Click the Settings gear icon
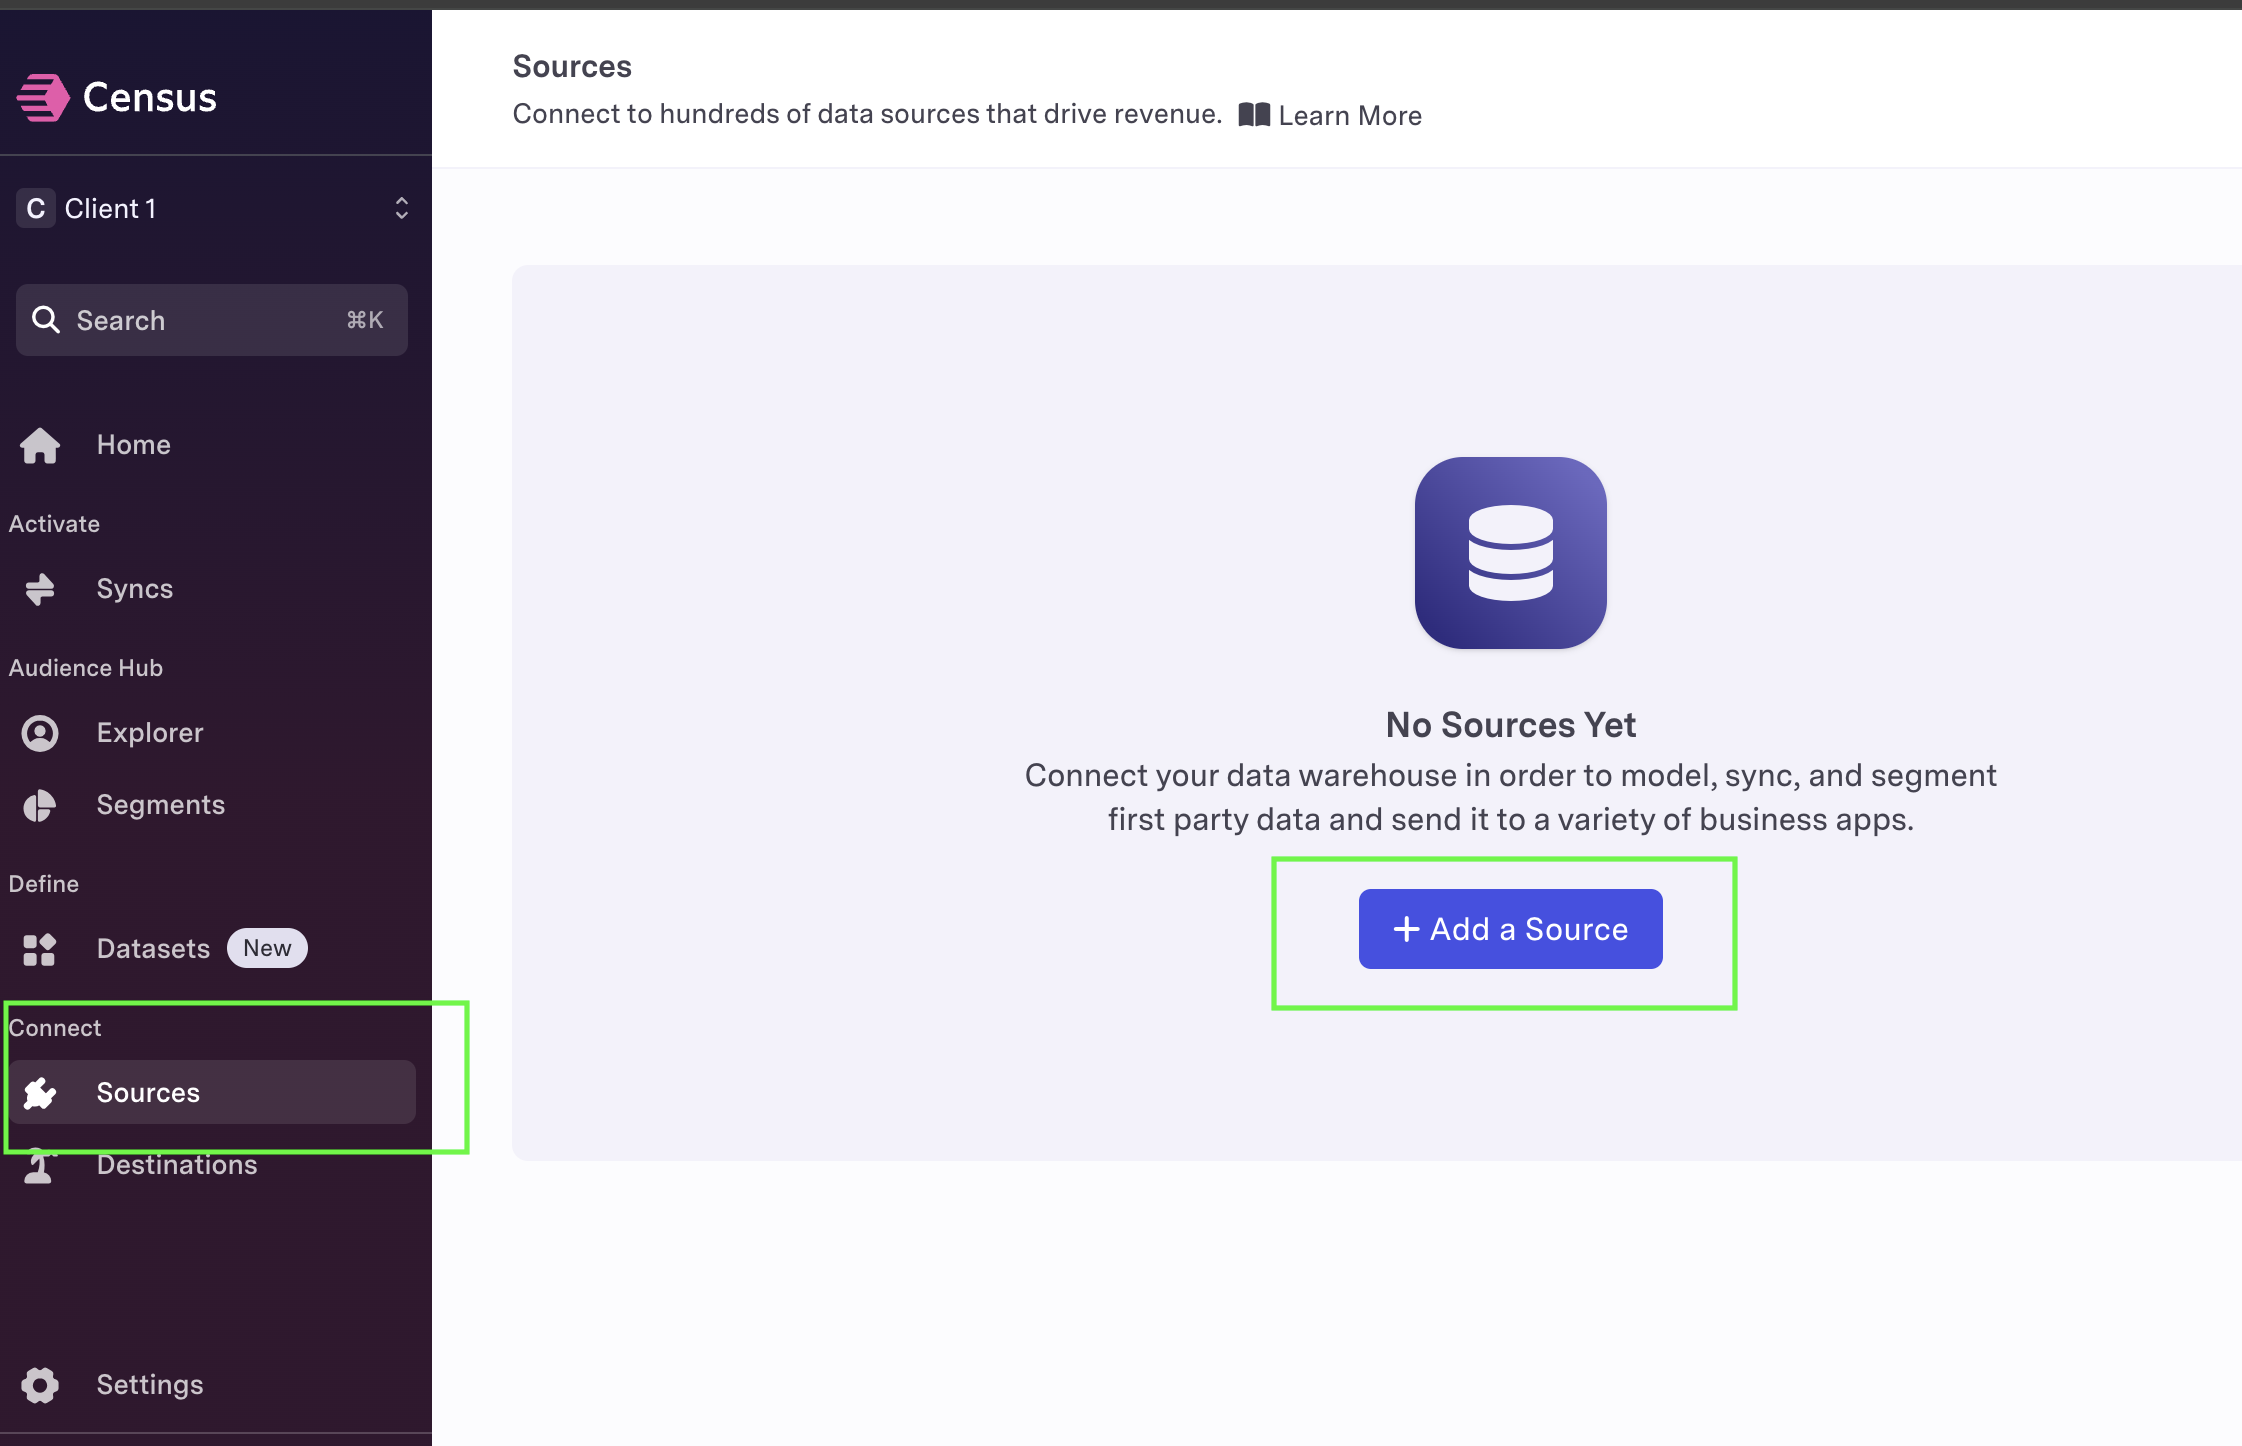 click(40, 1385)
